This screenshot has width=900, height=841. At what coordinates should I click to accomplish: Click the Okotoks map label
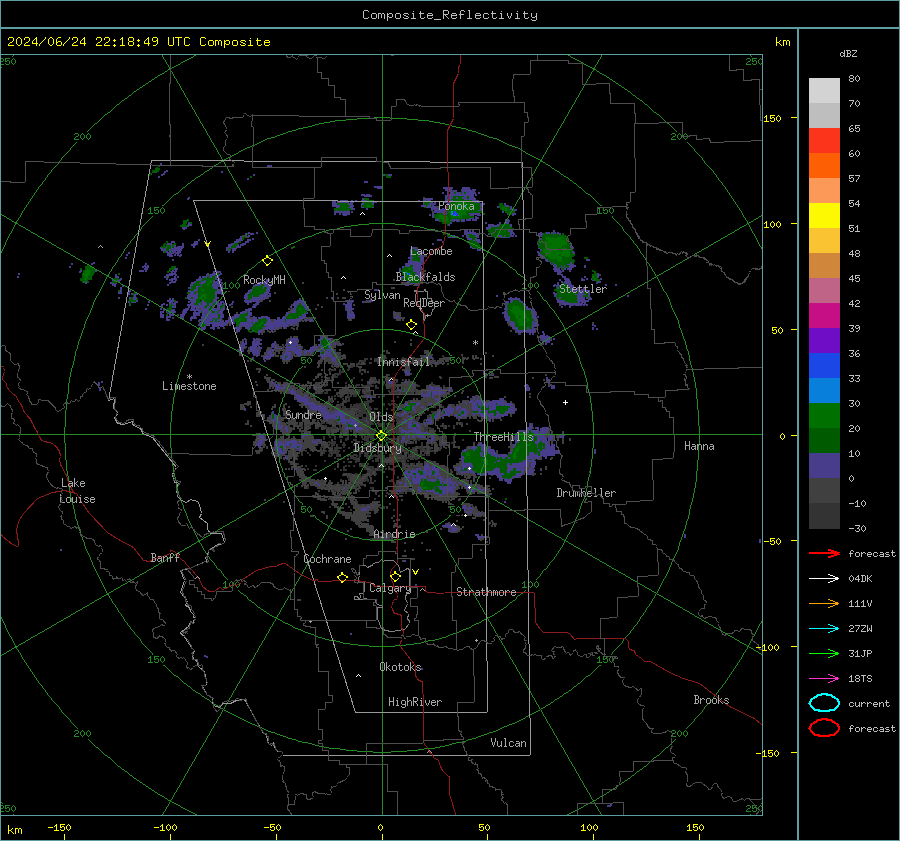pyautogui.click(x=400, y=667)
